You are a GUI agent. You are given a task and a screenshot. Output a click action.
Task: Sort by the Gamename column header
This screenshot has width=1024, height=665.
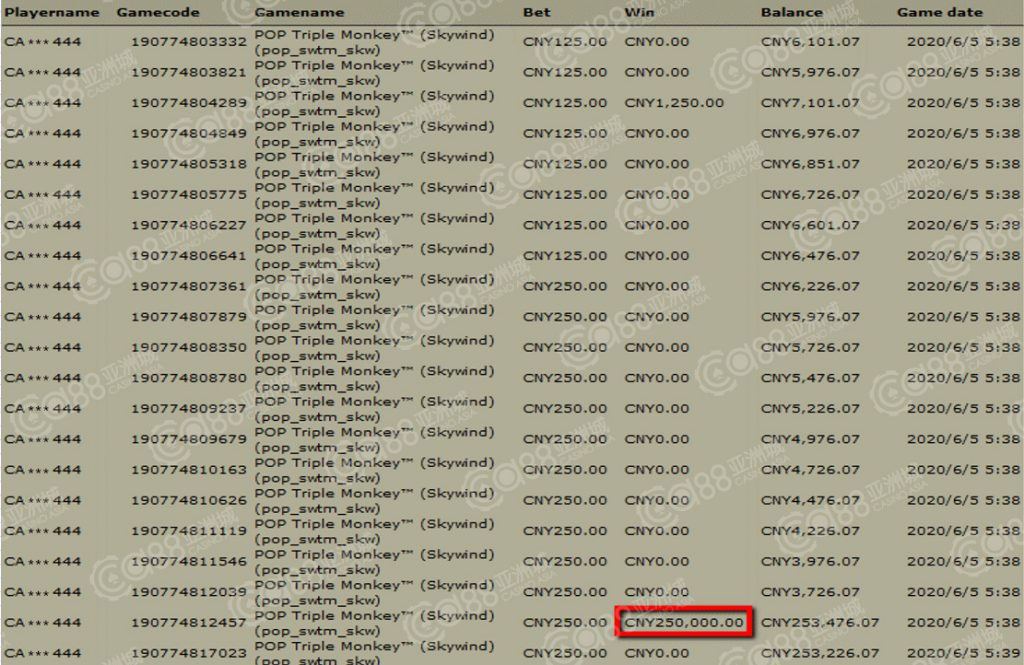click(299, 13)
